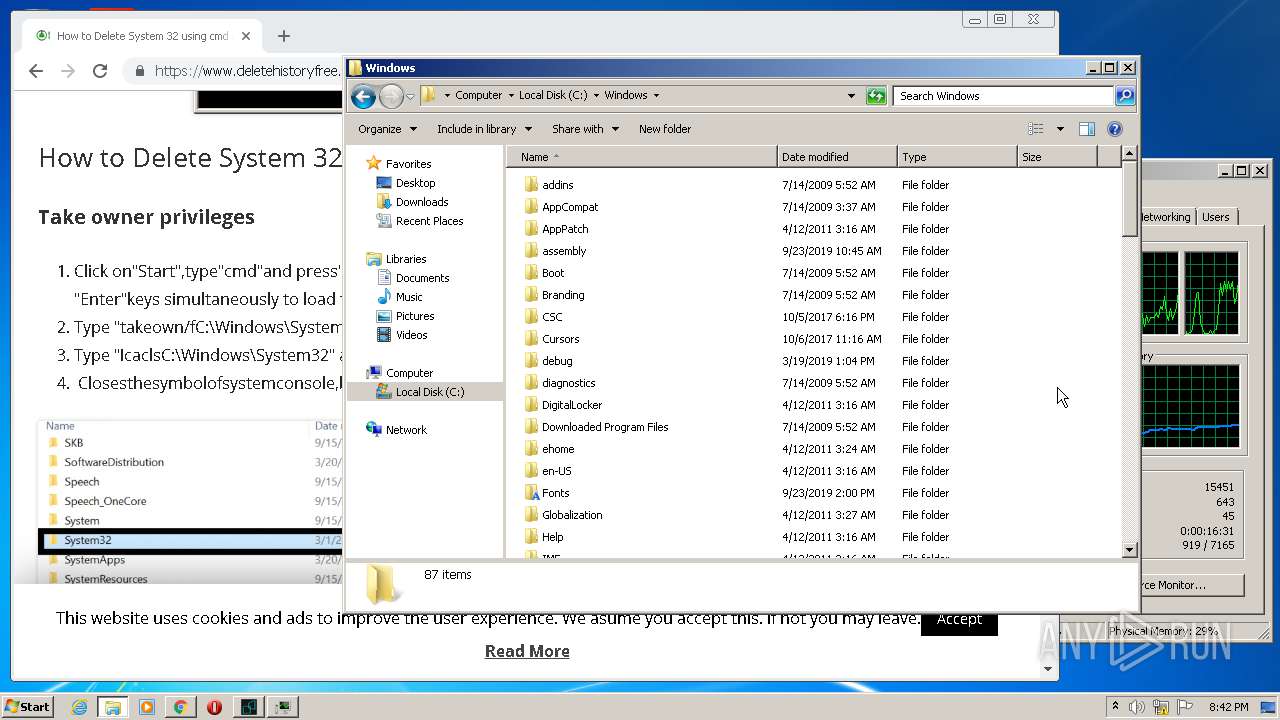
Task: Click the green Refresh address button
Action: (x=876, y=96)
